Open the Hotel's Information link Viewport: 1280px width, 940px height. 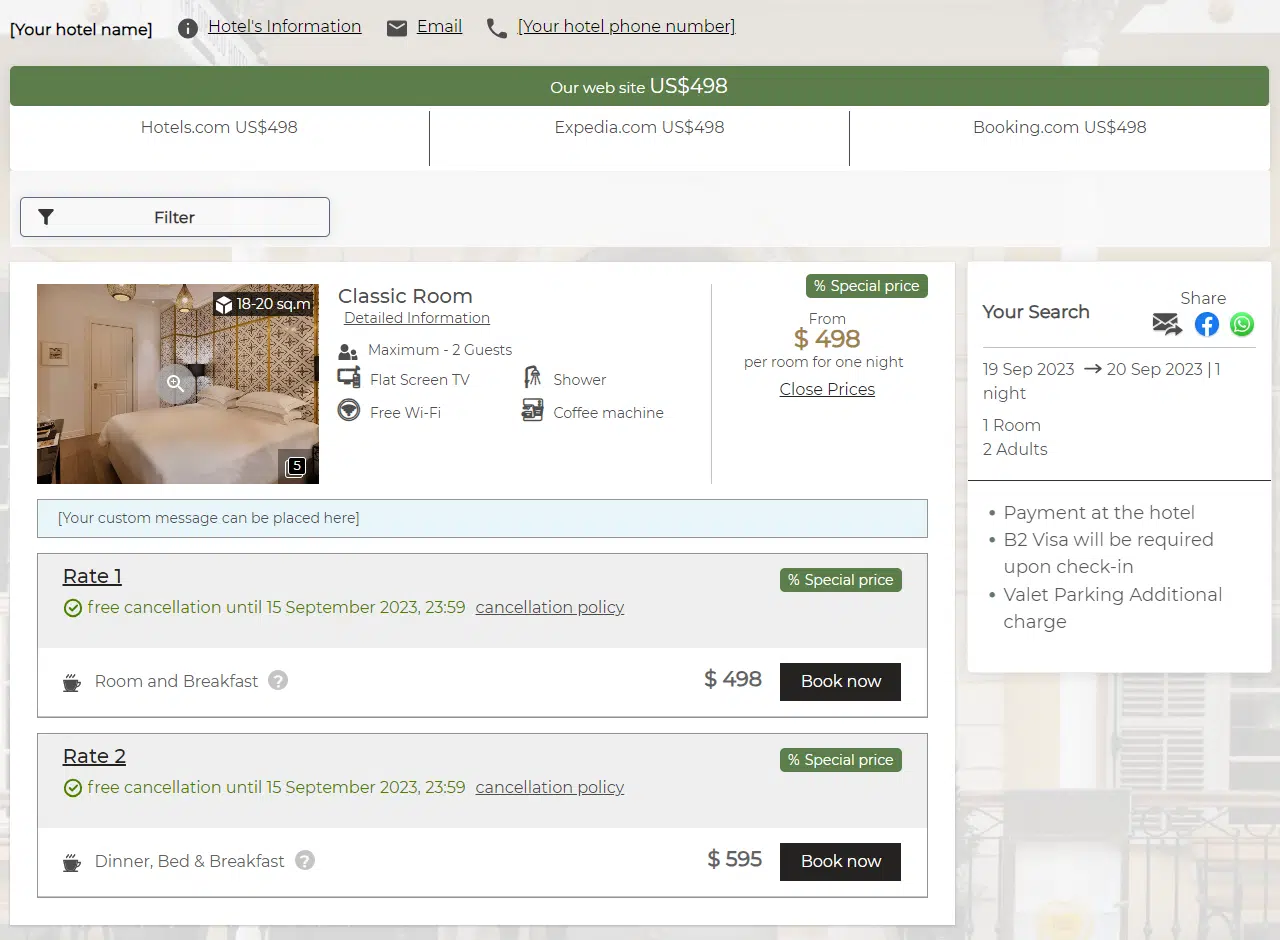point(284,27)
